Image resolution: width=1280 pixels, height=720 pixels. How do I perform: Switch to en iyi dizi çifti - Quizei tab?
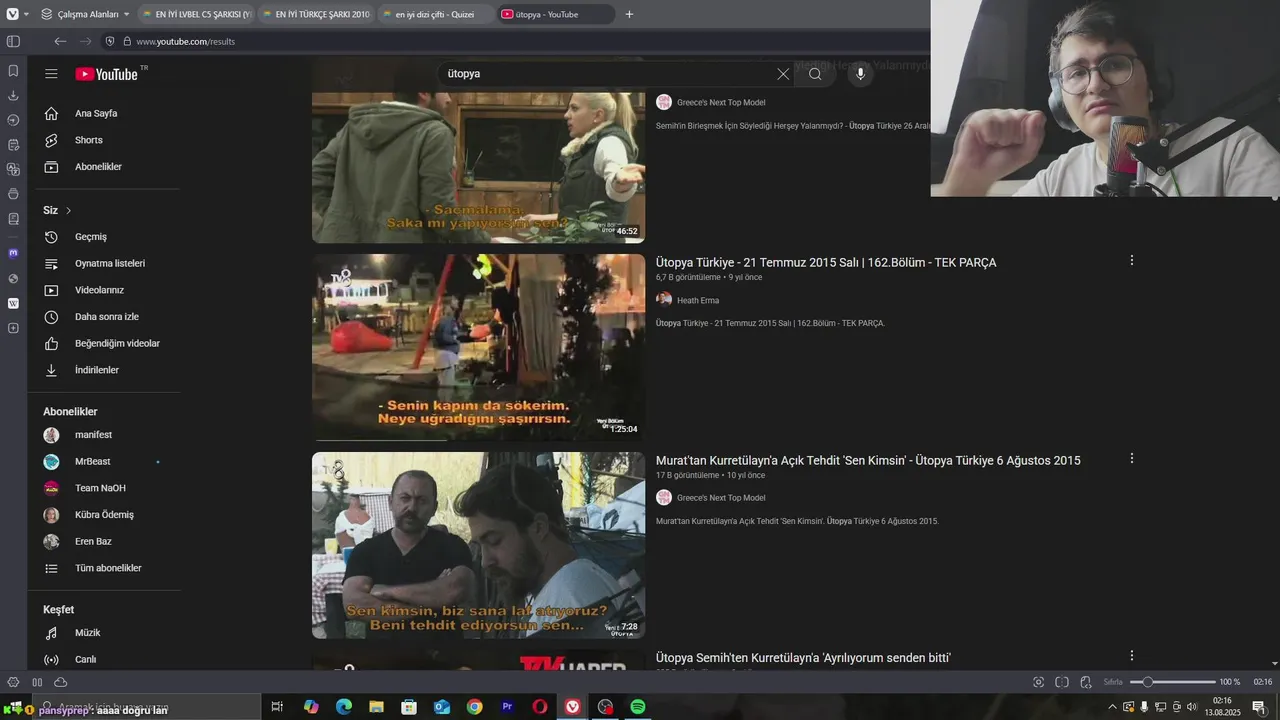[434, 14]
